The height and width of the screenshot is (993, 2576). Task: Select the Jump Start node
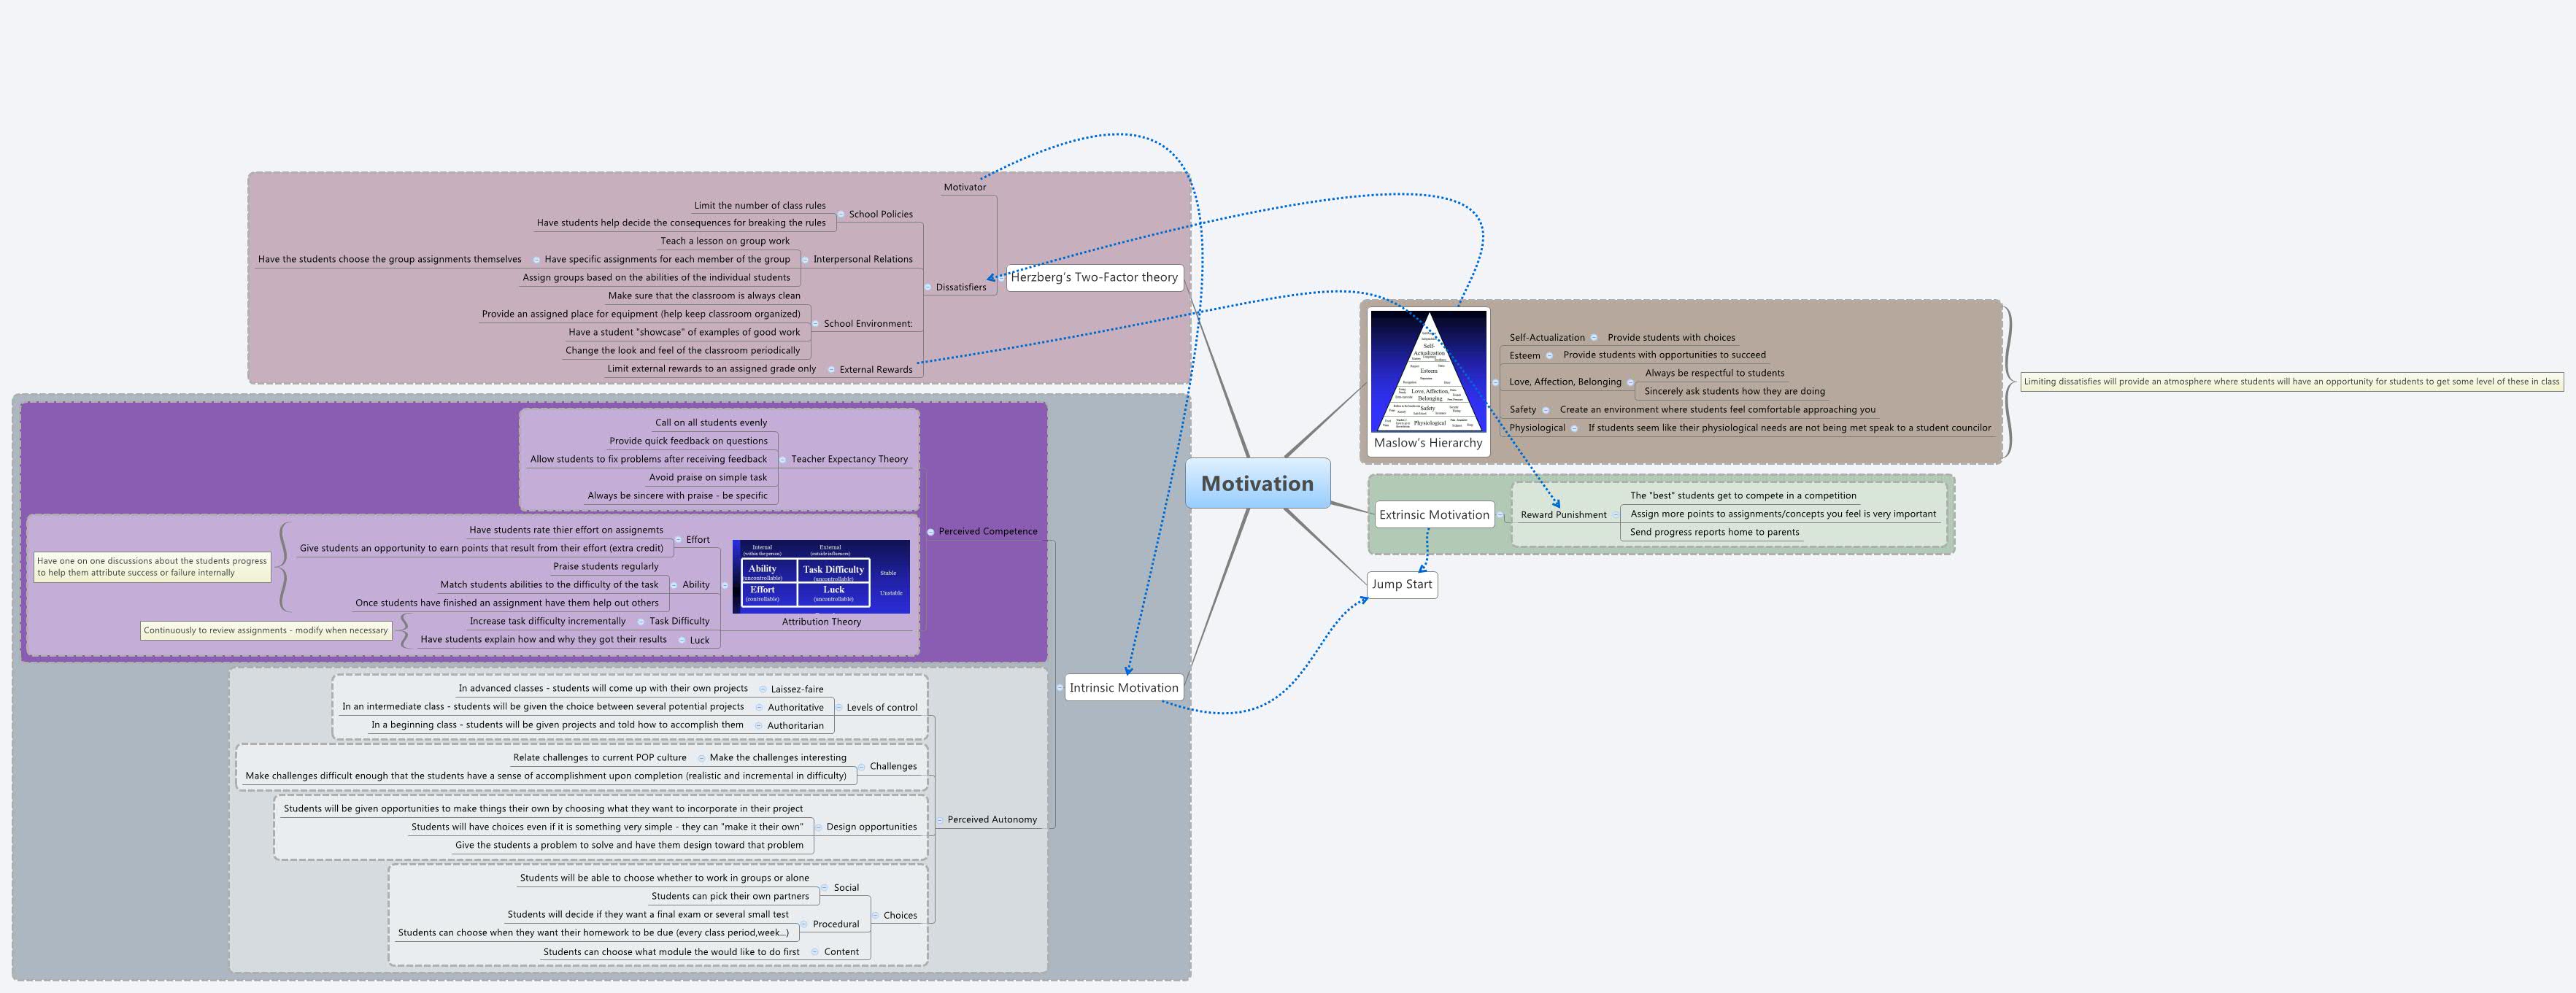pos(1402,584)
